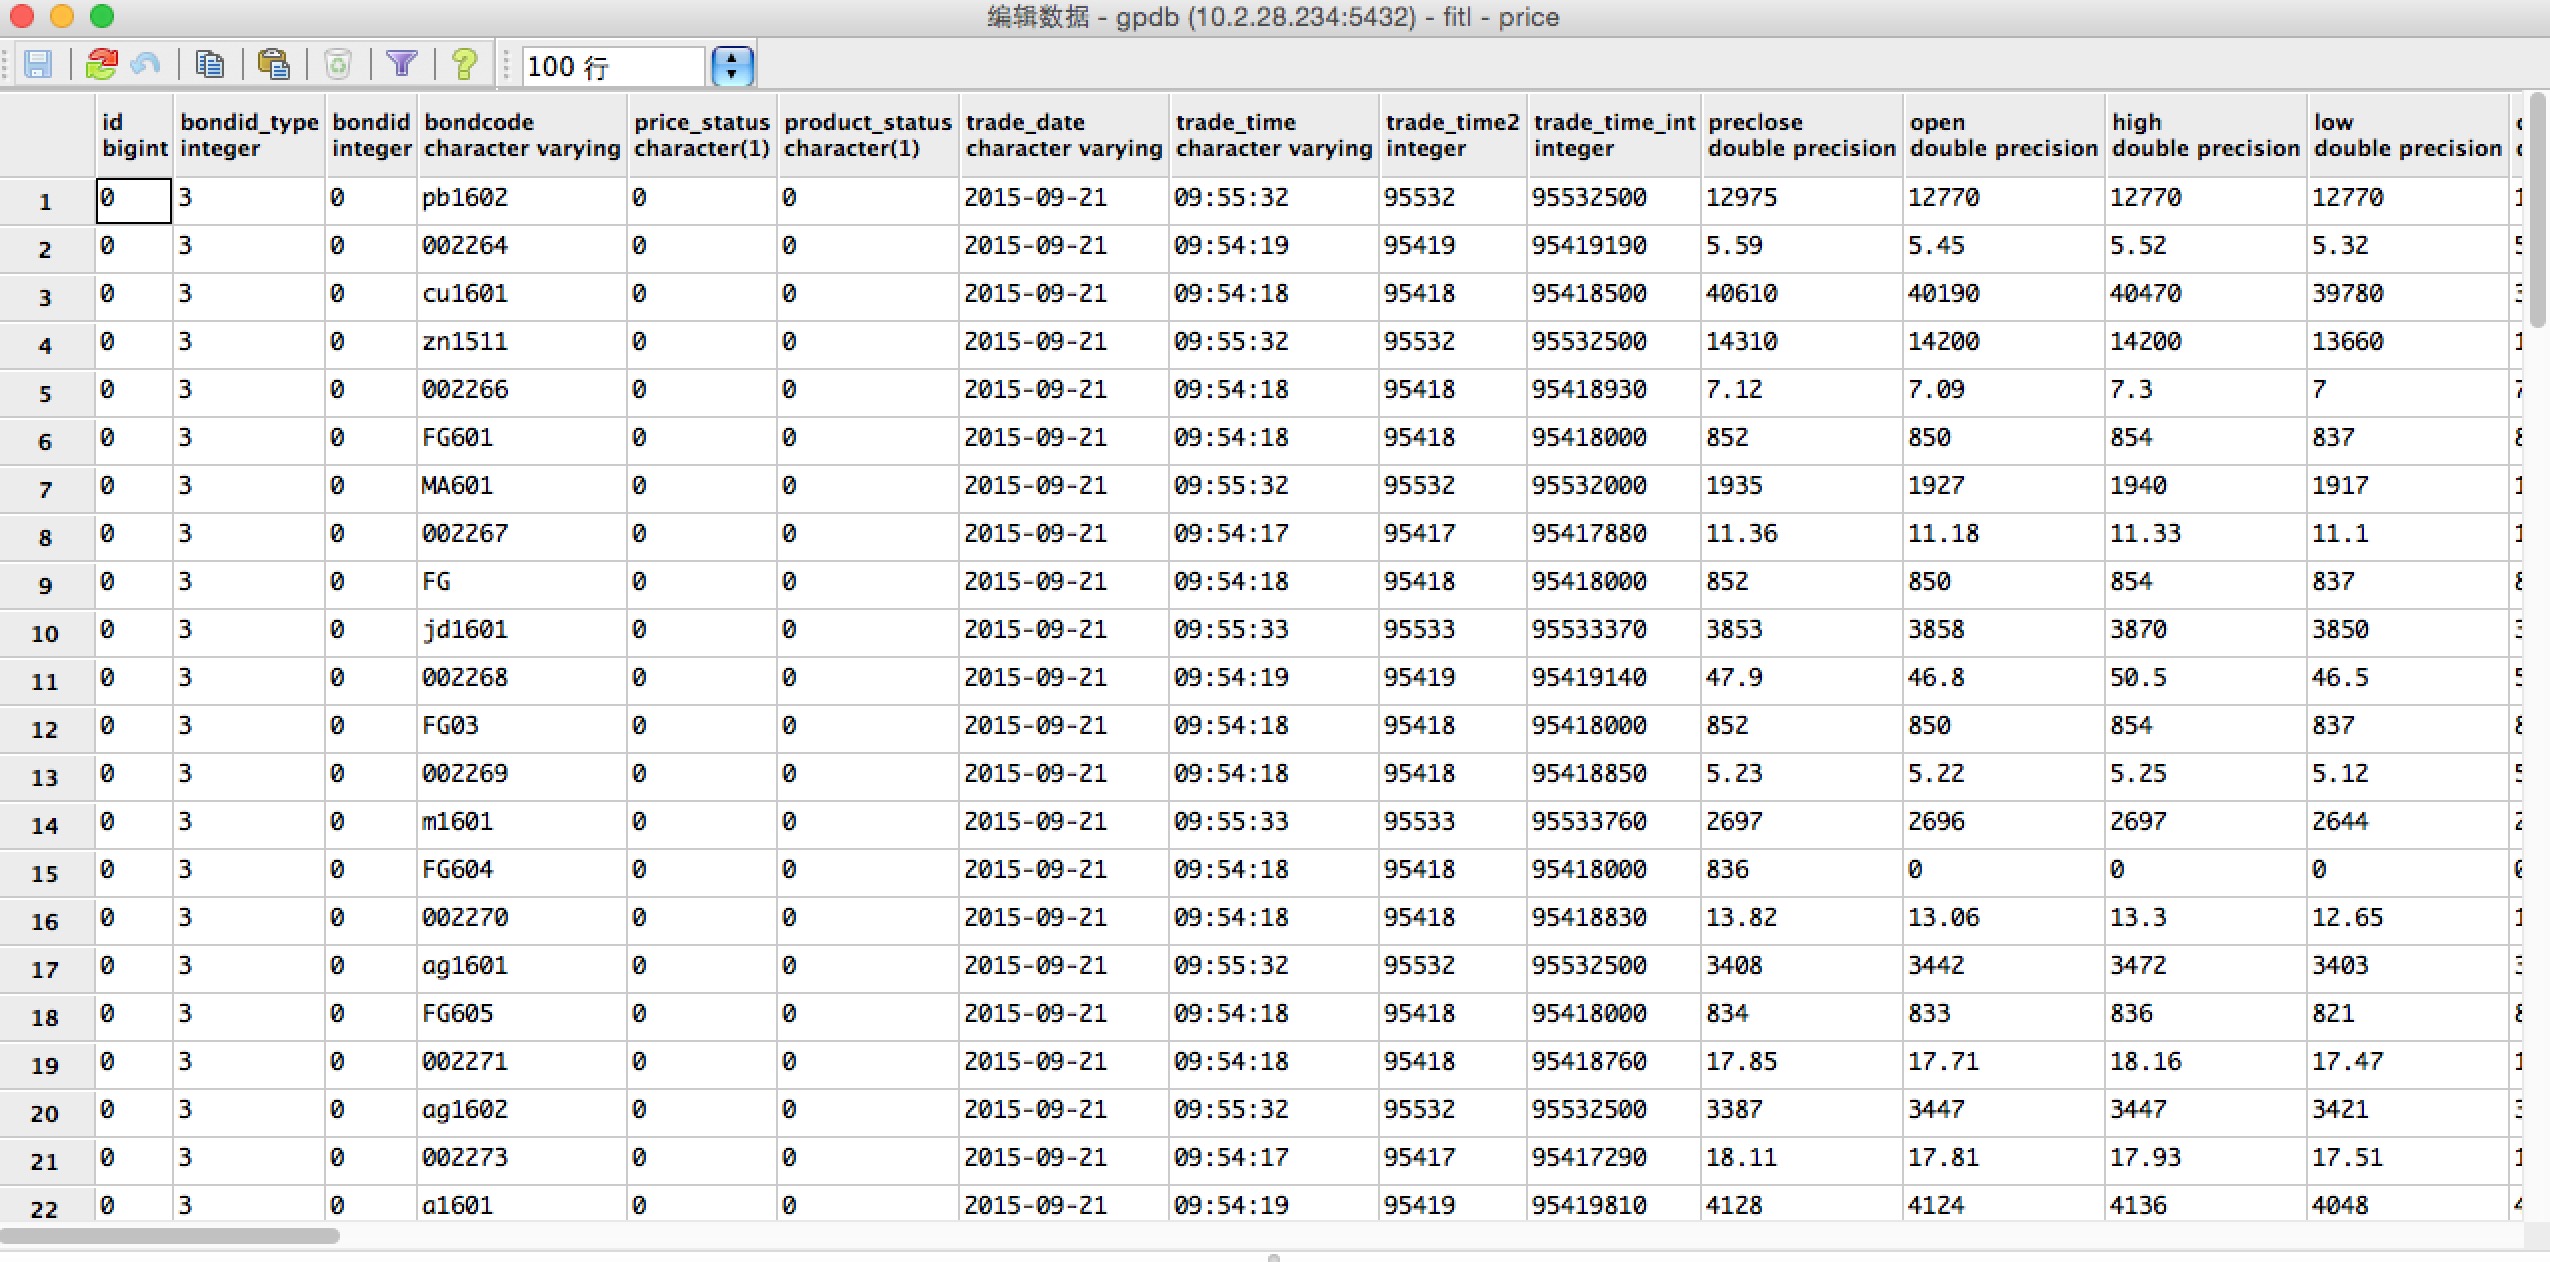Delete rows with the recycle bin icon
This screenshot has height=1262, width=2550.
pos(338,65)
